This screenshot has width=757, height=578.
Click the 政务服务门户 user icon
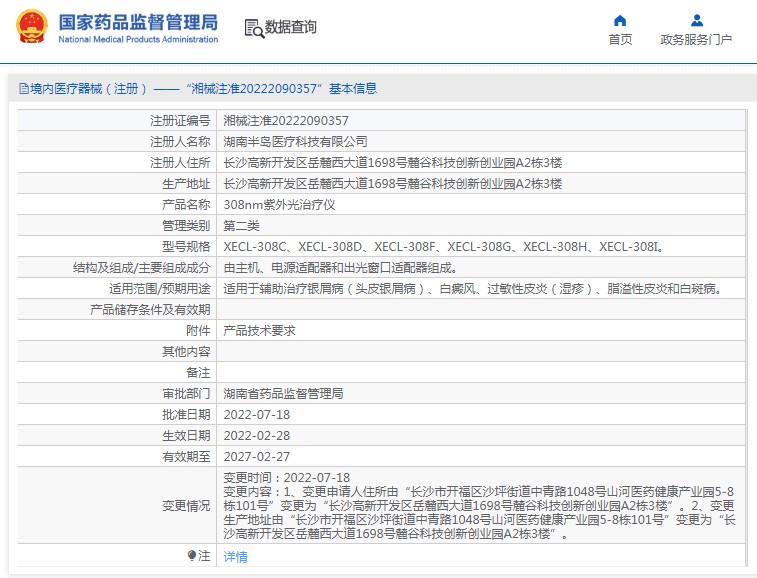coord(697,20)
